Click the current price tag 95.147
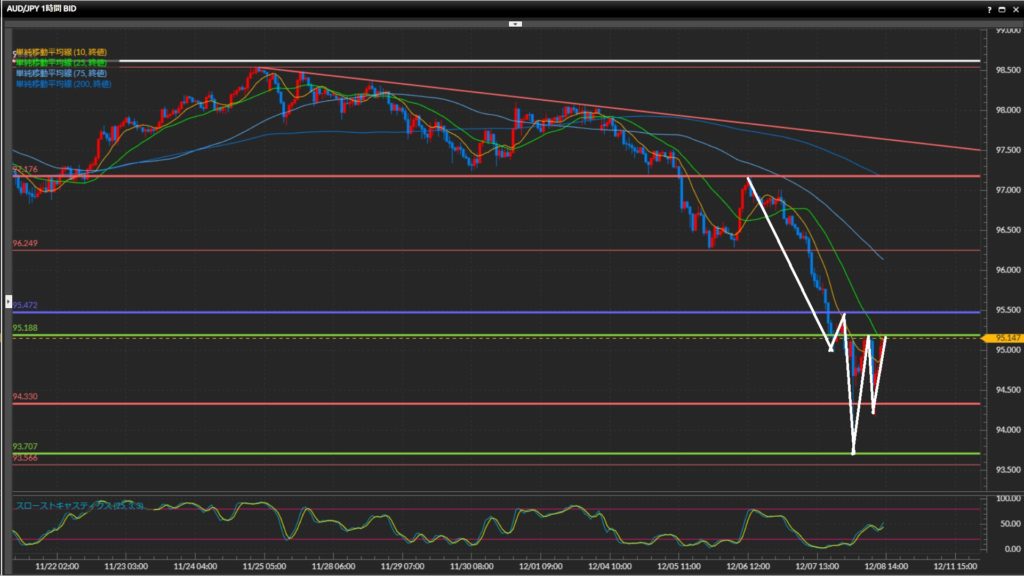The width and height of the screenshot is (1024, 576). point(1005,338)
